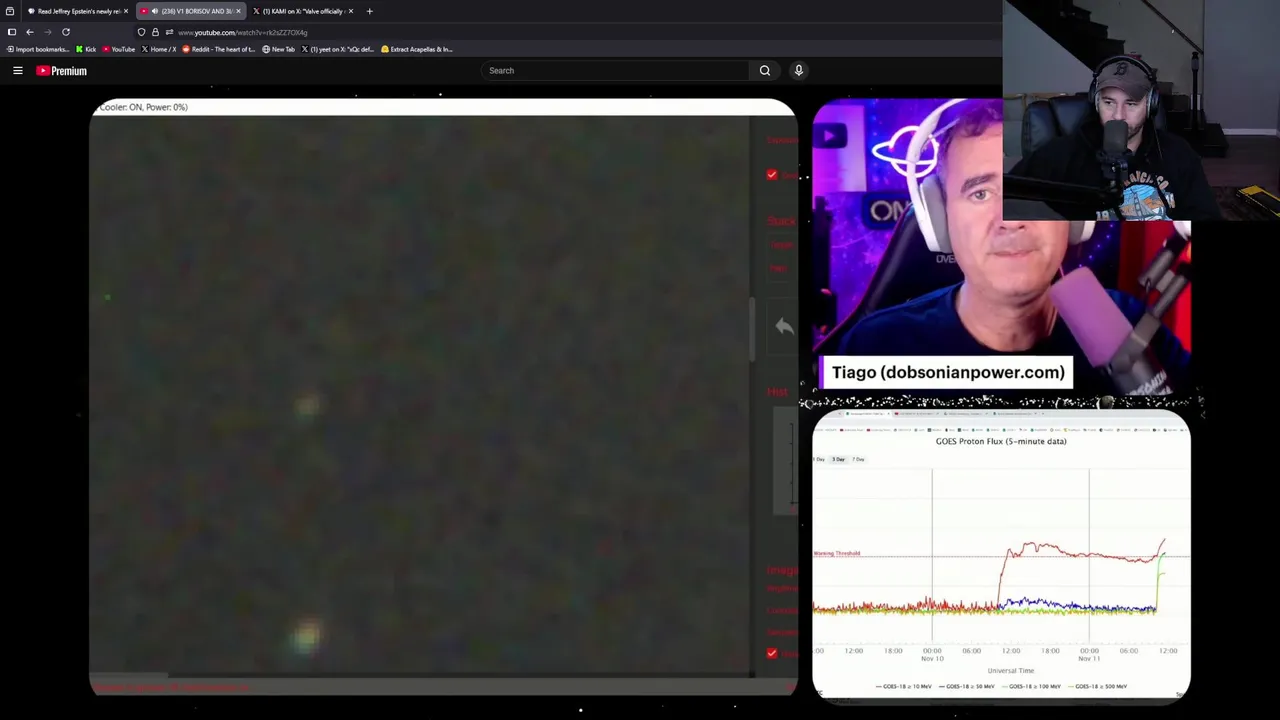Go to YouTube Premium home logo
1280x720 pixels.
62,71
